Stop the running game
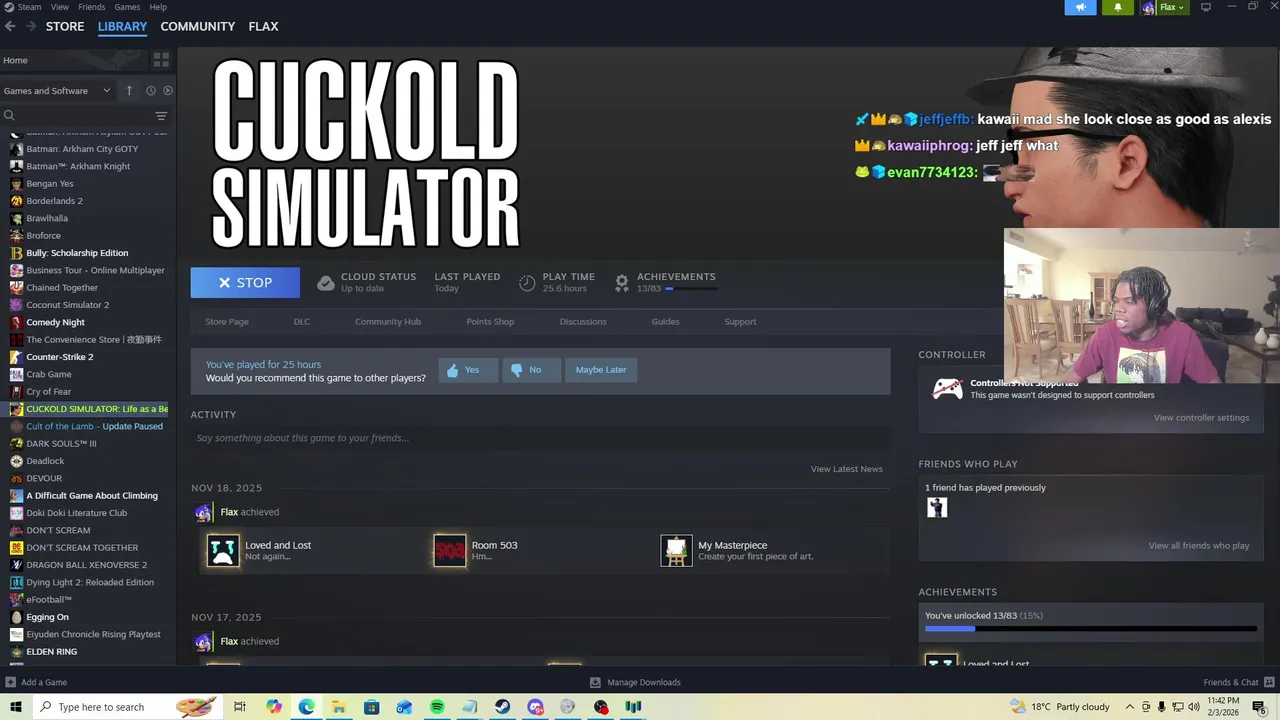1280x720 pixels. (245, 283)
